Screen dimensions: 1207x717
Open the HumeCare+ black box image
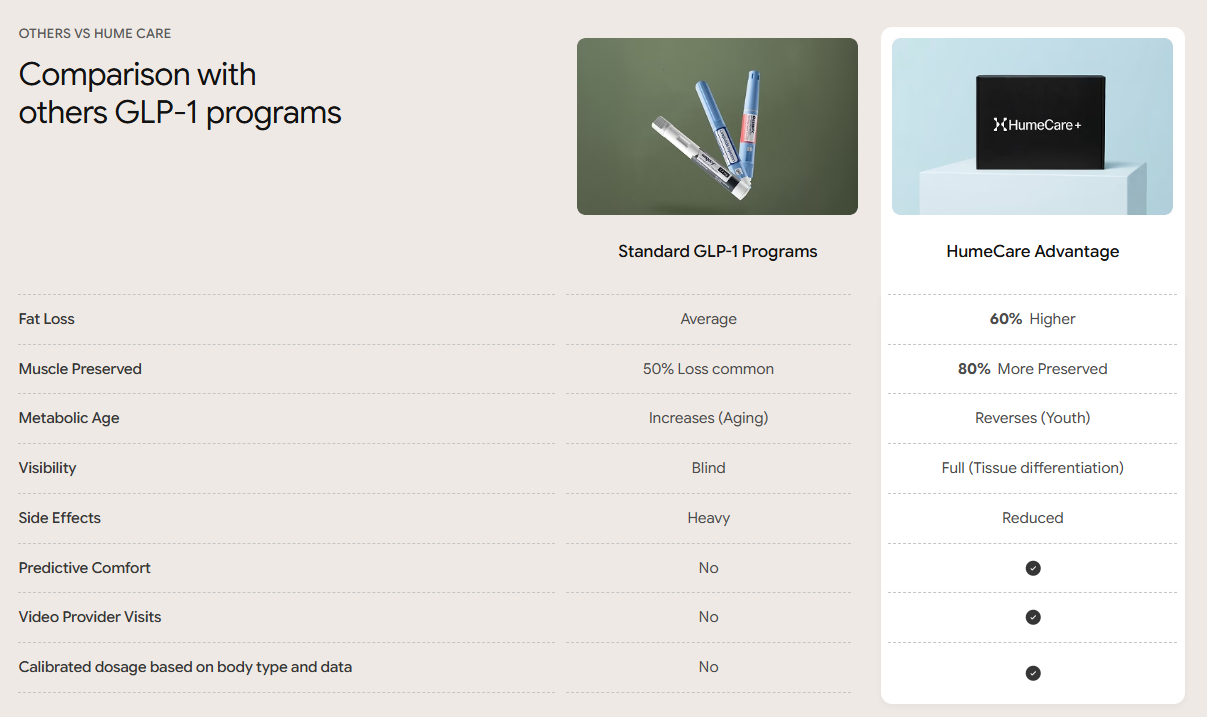(1032, 126)
